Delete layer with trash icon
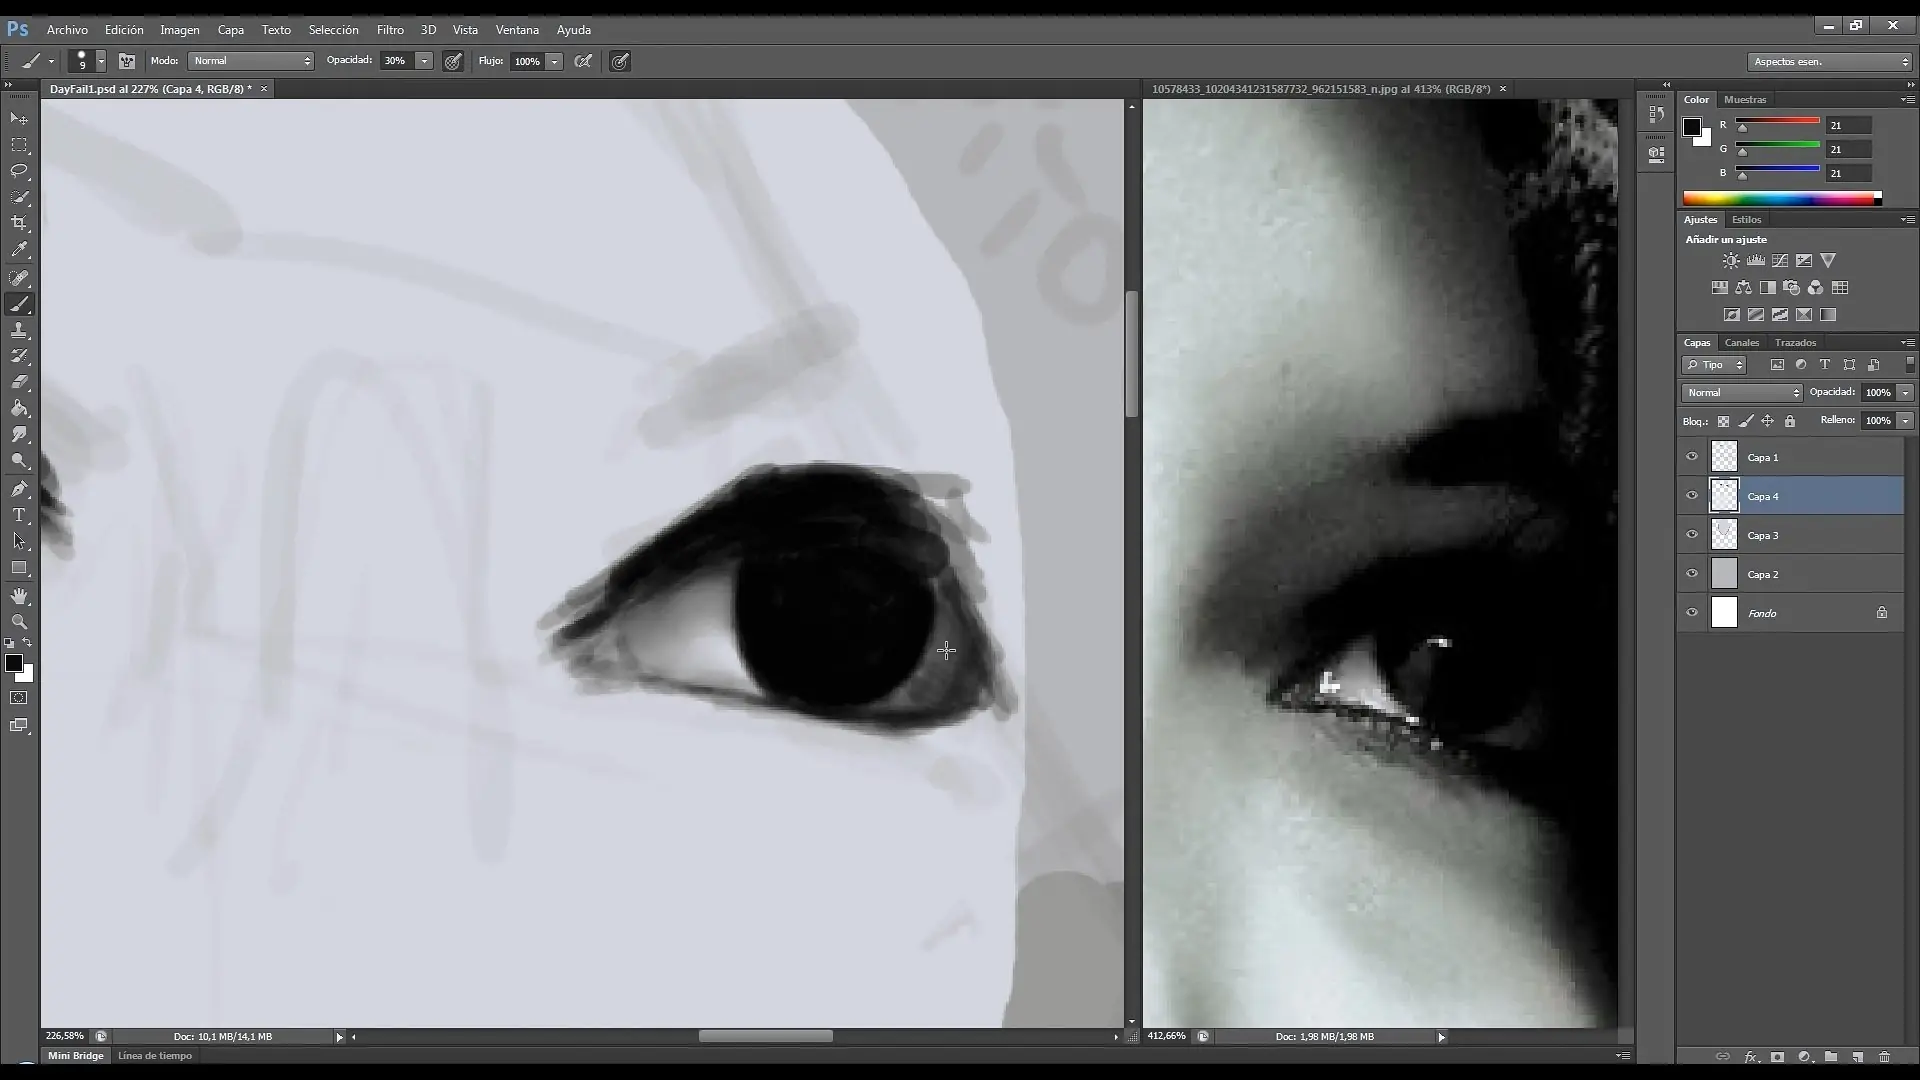 1884,1056
